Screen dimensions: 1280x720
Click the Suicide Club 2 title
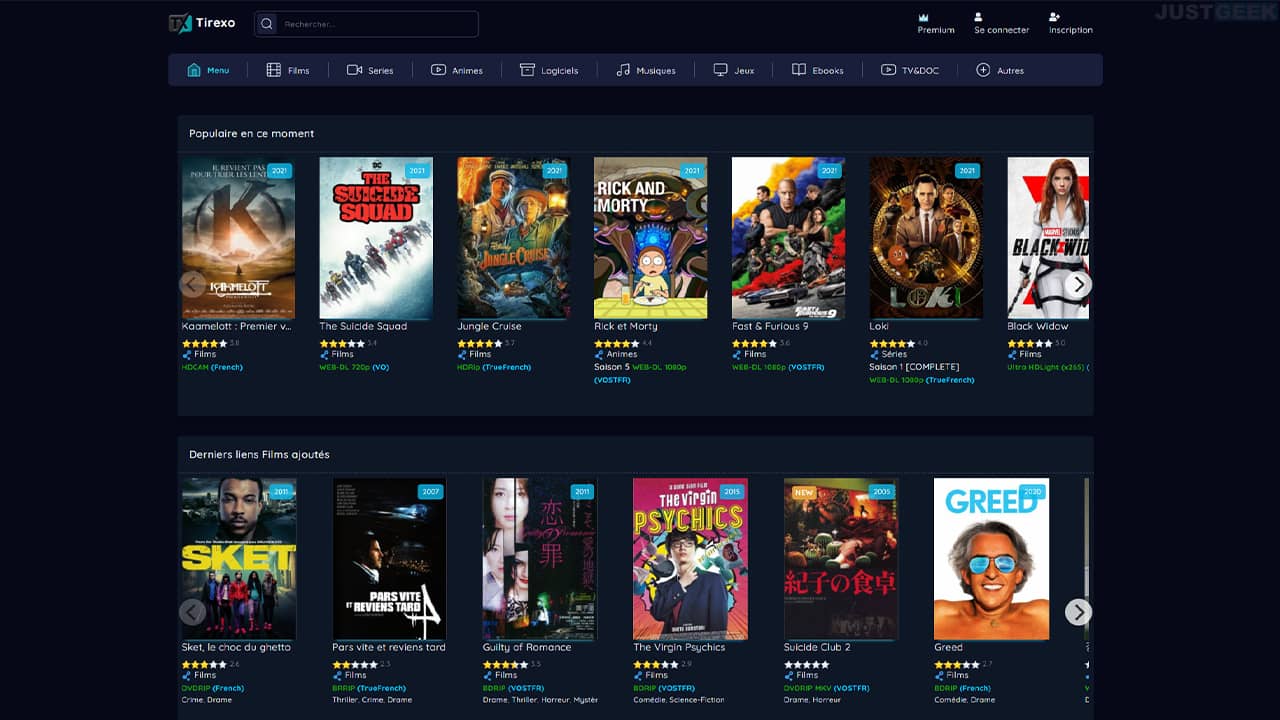pyautogui.click(x=817, y=647)
